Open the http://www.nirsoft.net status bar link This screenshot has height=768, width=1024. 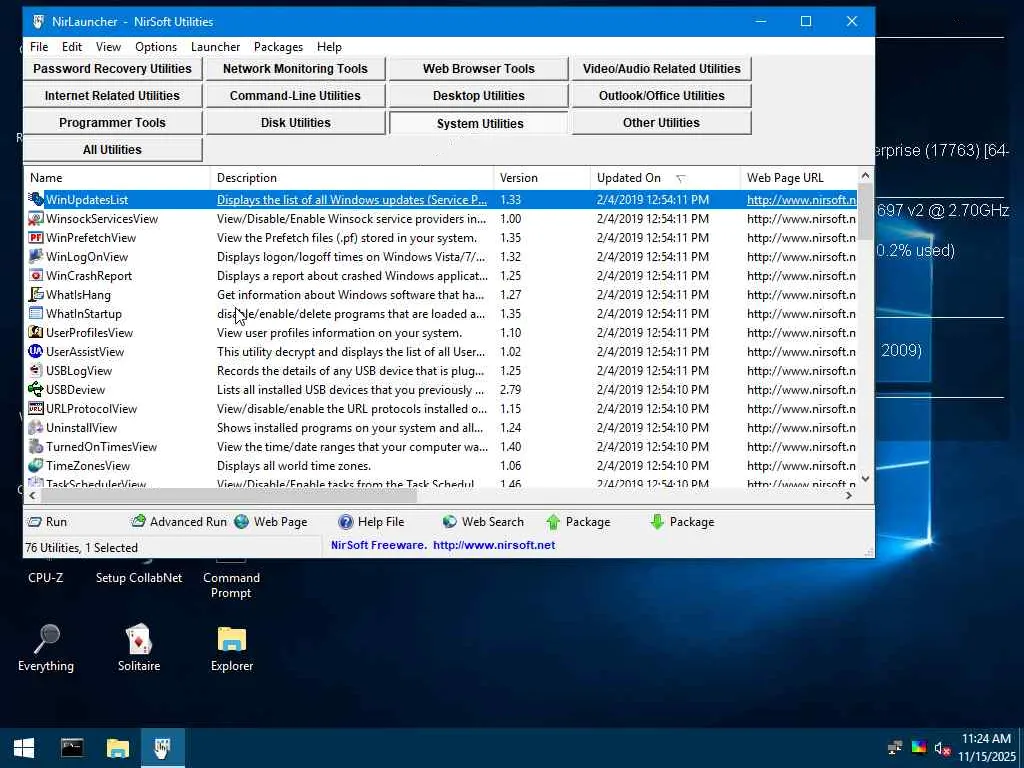point(494,545)
